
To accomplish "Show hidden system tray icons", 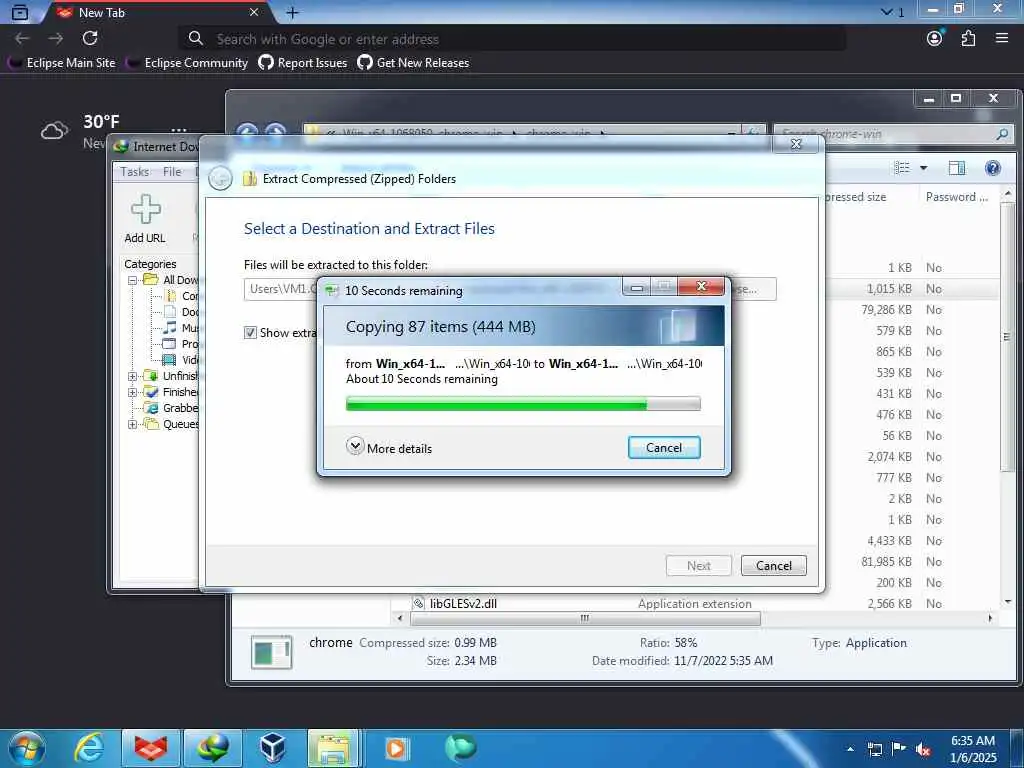I will click(850, 749).
